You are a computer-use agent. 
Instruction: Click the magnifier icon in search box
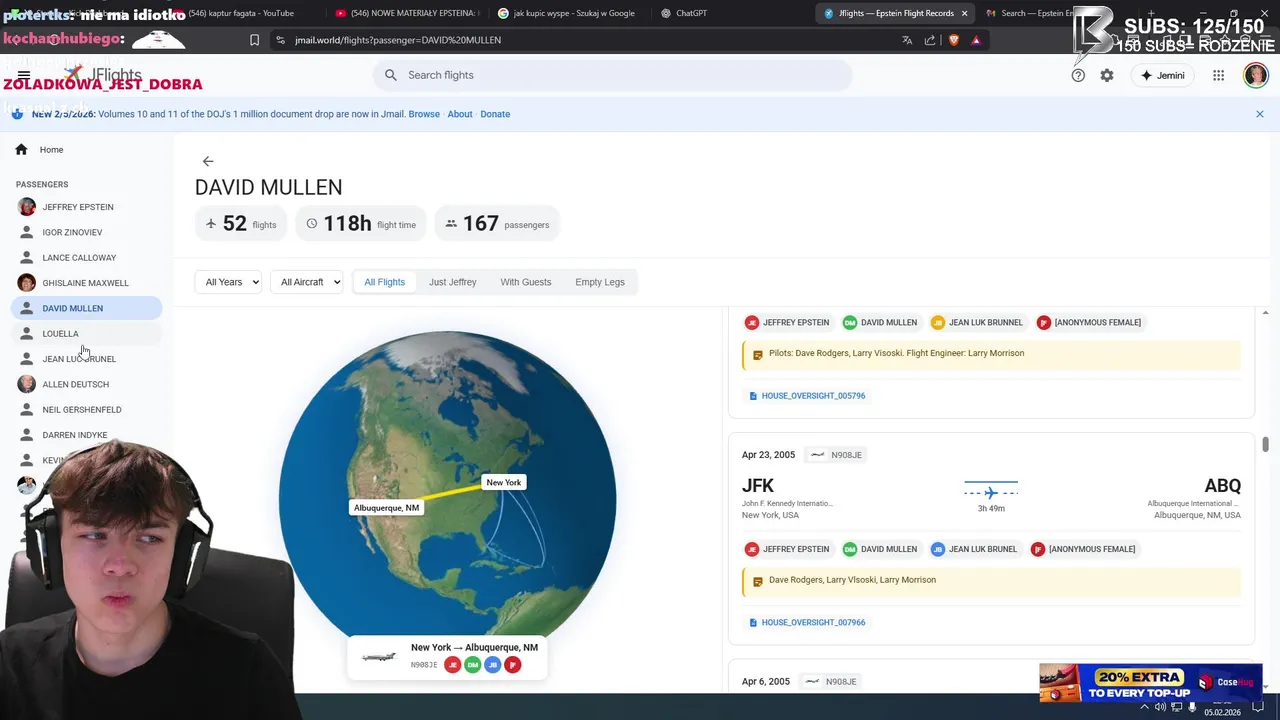tap(391, 75)
